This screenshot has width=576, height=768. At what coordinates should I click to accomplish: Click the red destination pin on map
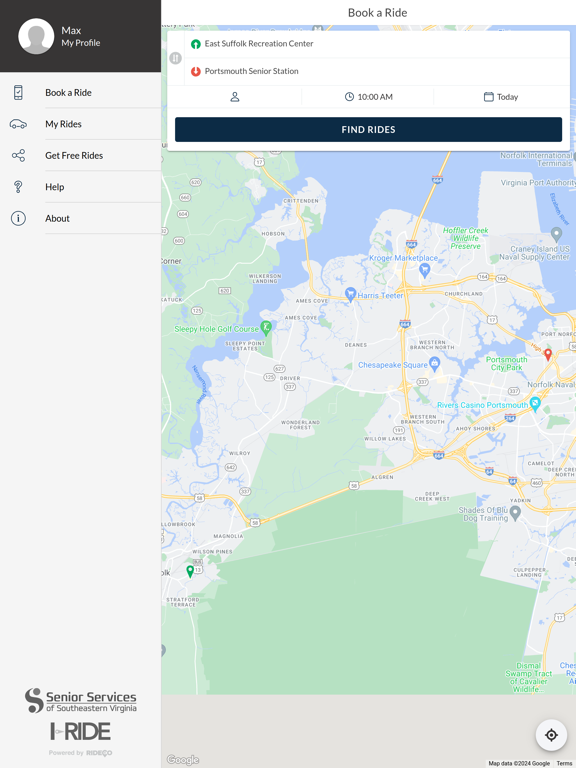[548, 355]
